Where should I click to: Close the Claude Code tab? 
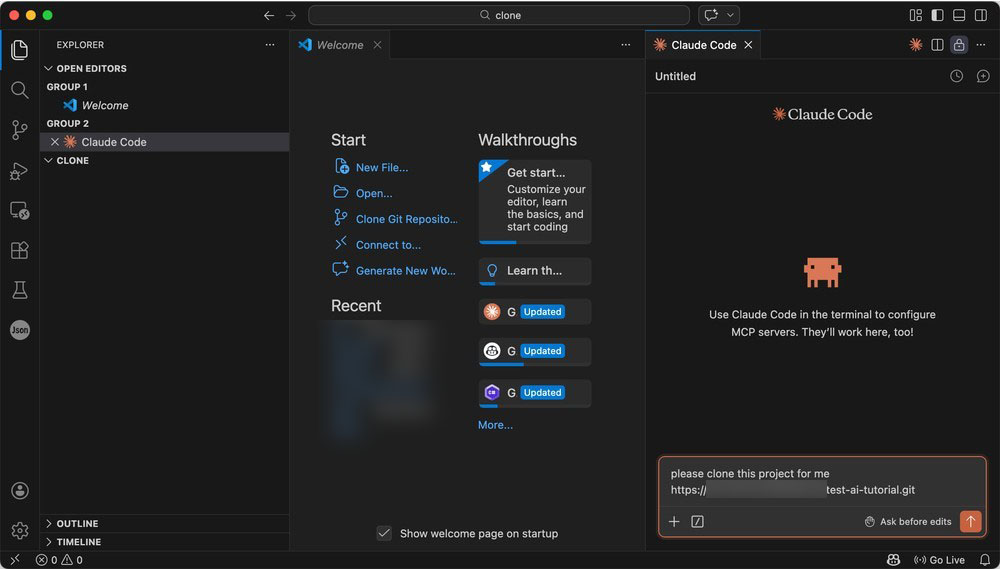pyautogui.click(x=749, y=45)
